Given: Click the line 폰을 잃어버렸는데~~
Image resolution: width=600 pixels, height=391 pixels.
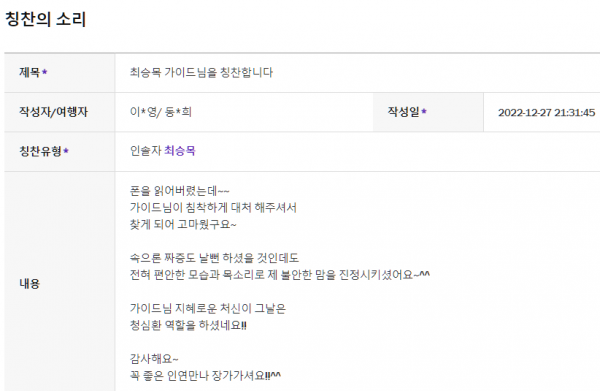Looking at the screenshot, I should pos(179,191).
